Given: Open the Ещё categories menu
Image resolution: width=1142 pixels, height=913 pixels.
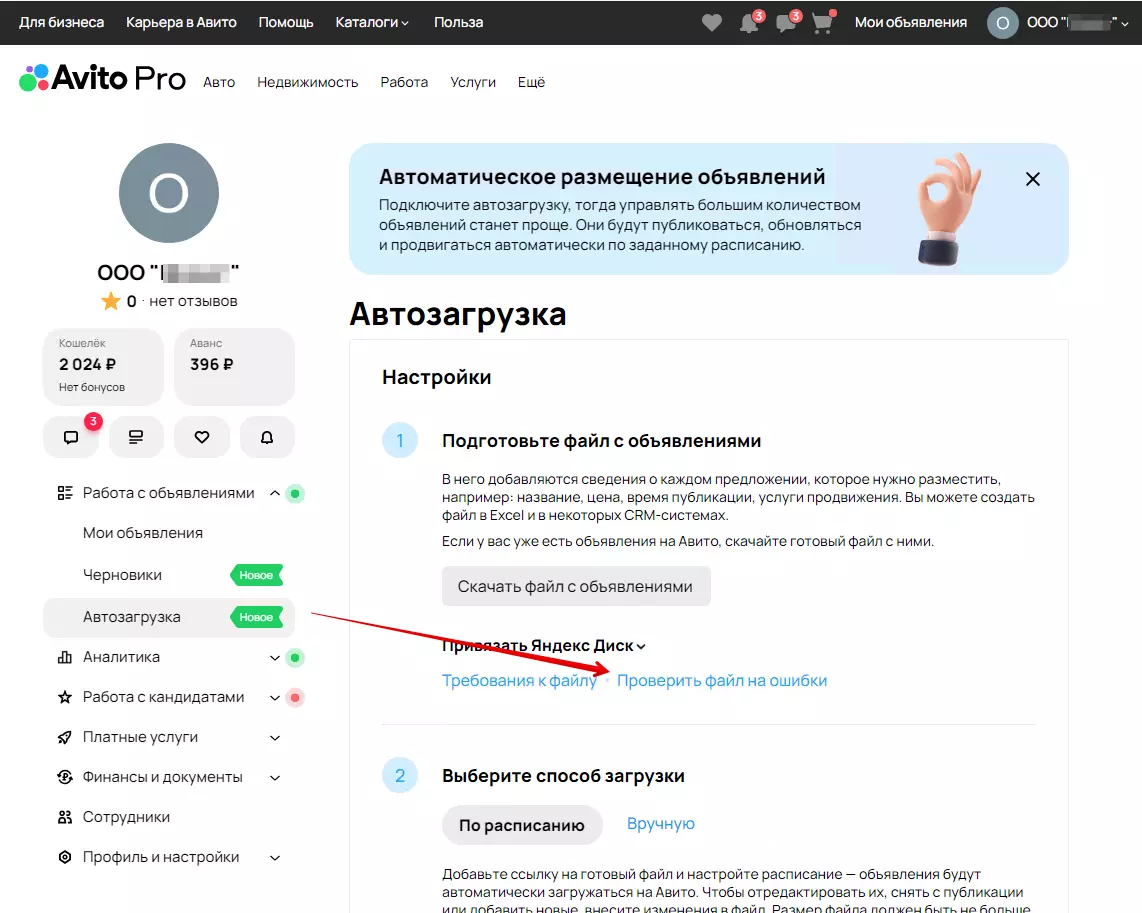Looking at the screenshot, I should [x=531, y=82].
